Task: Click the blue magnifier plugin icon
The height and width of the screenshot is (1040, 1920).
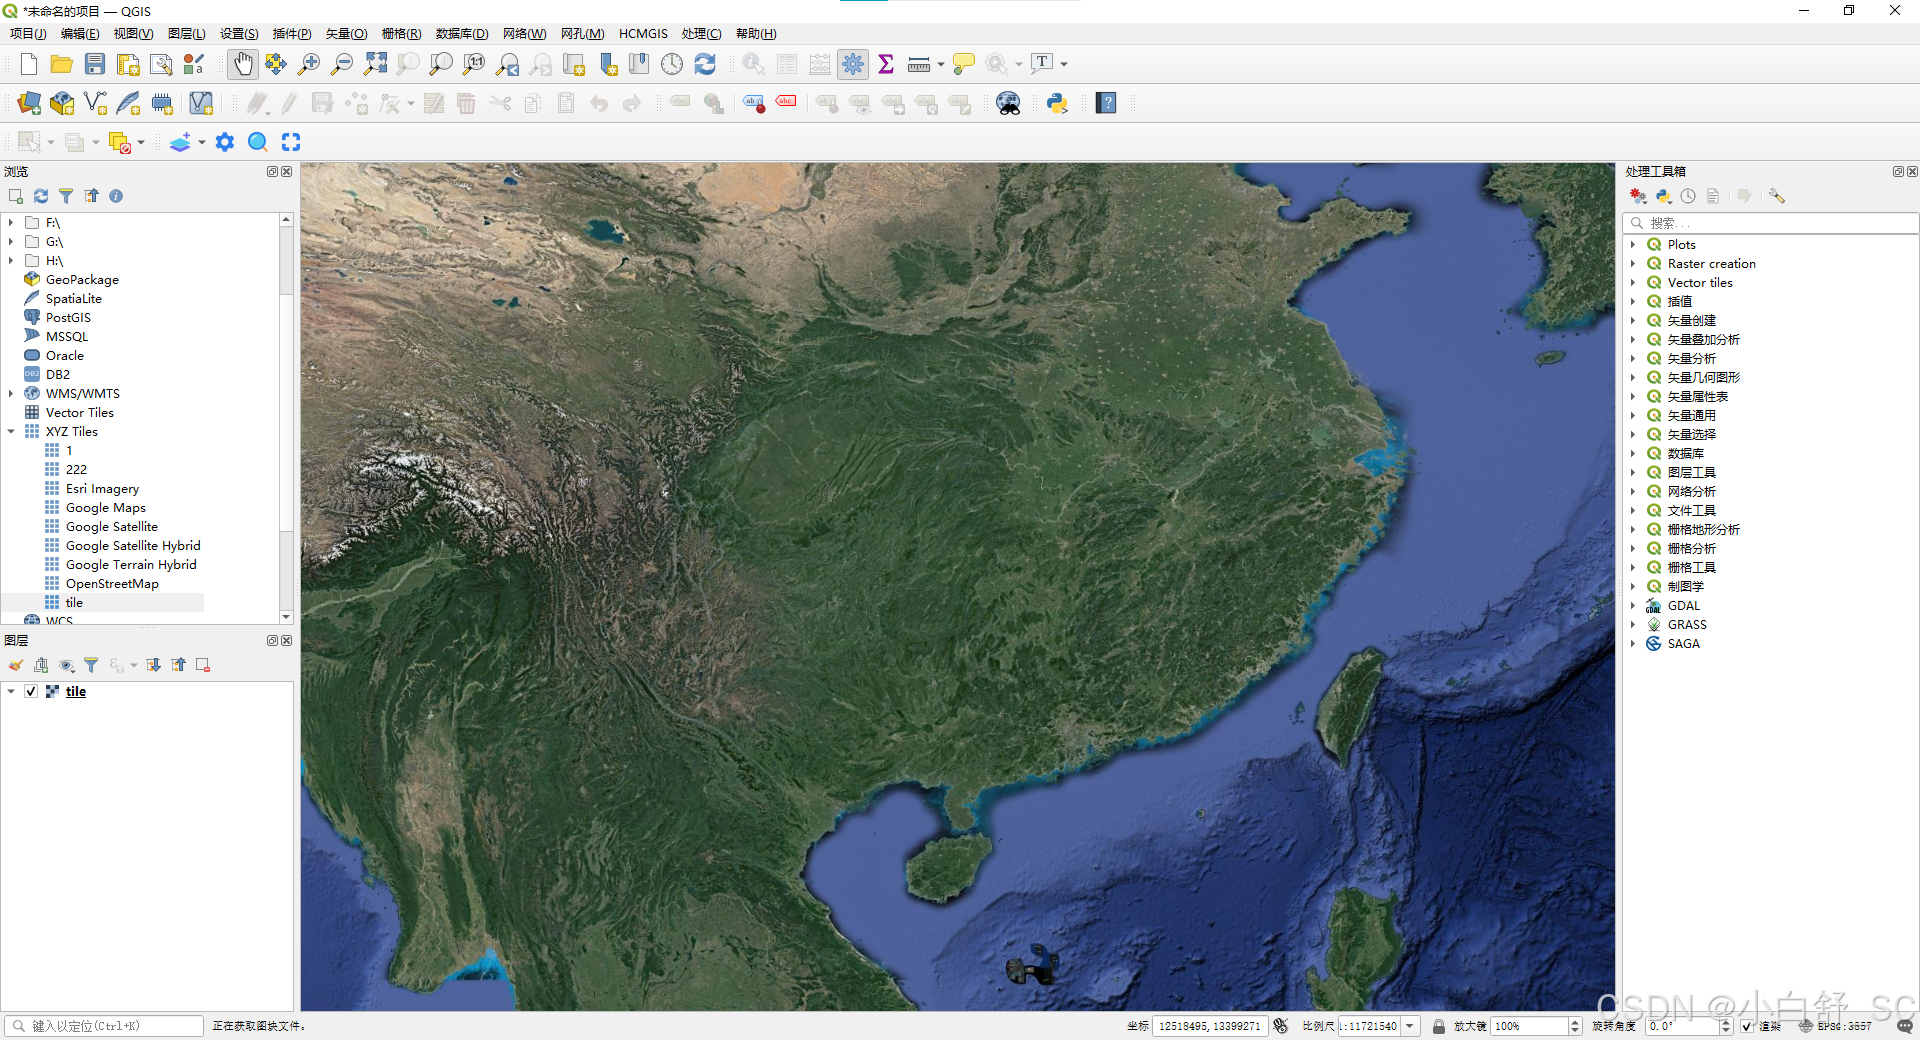Action: click(258, 142)
